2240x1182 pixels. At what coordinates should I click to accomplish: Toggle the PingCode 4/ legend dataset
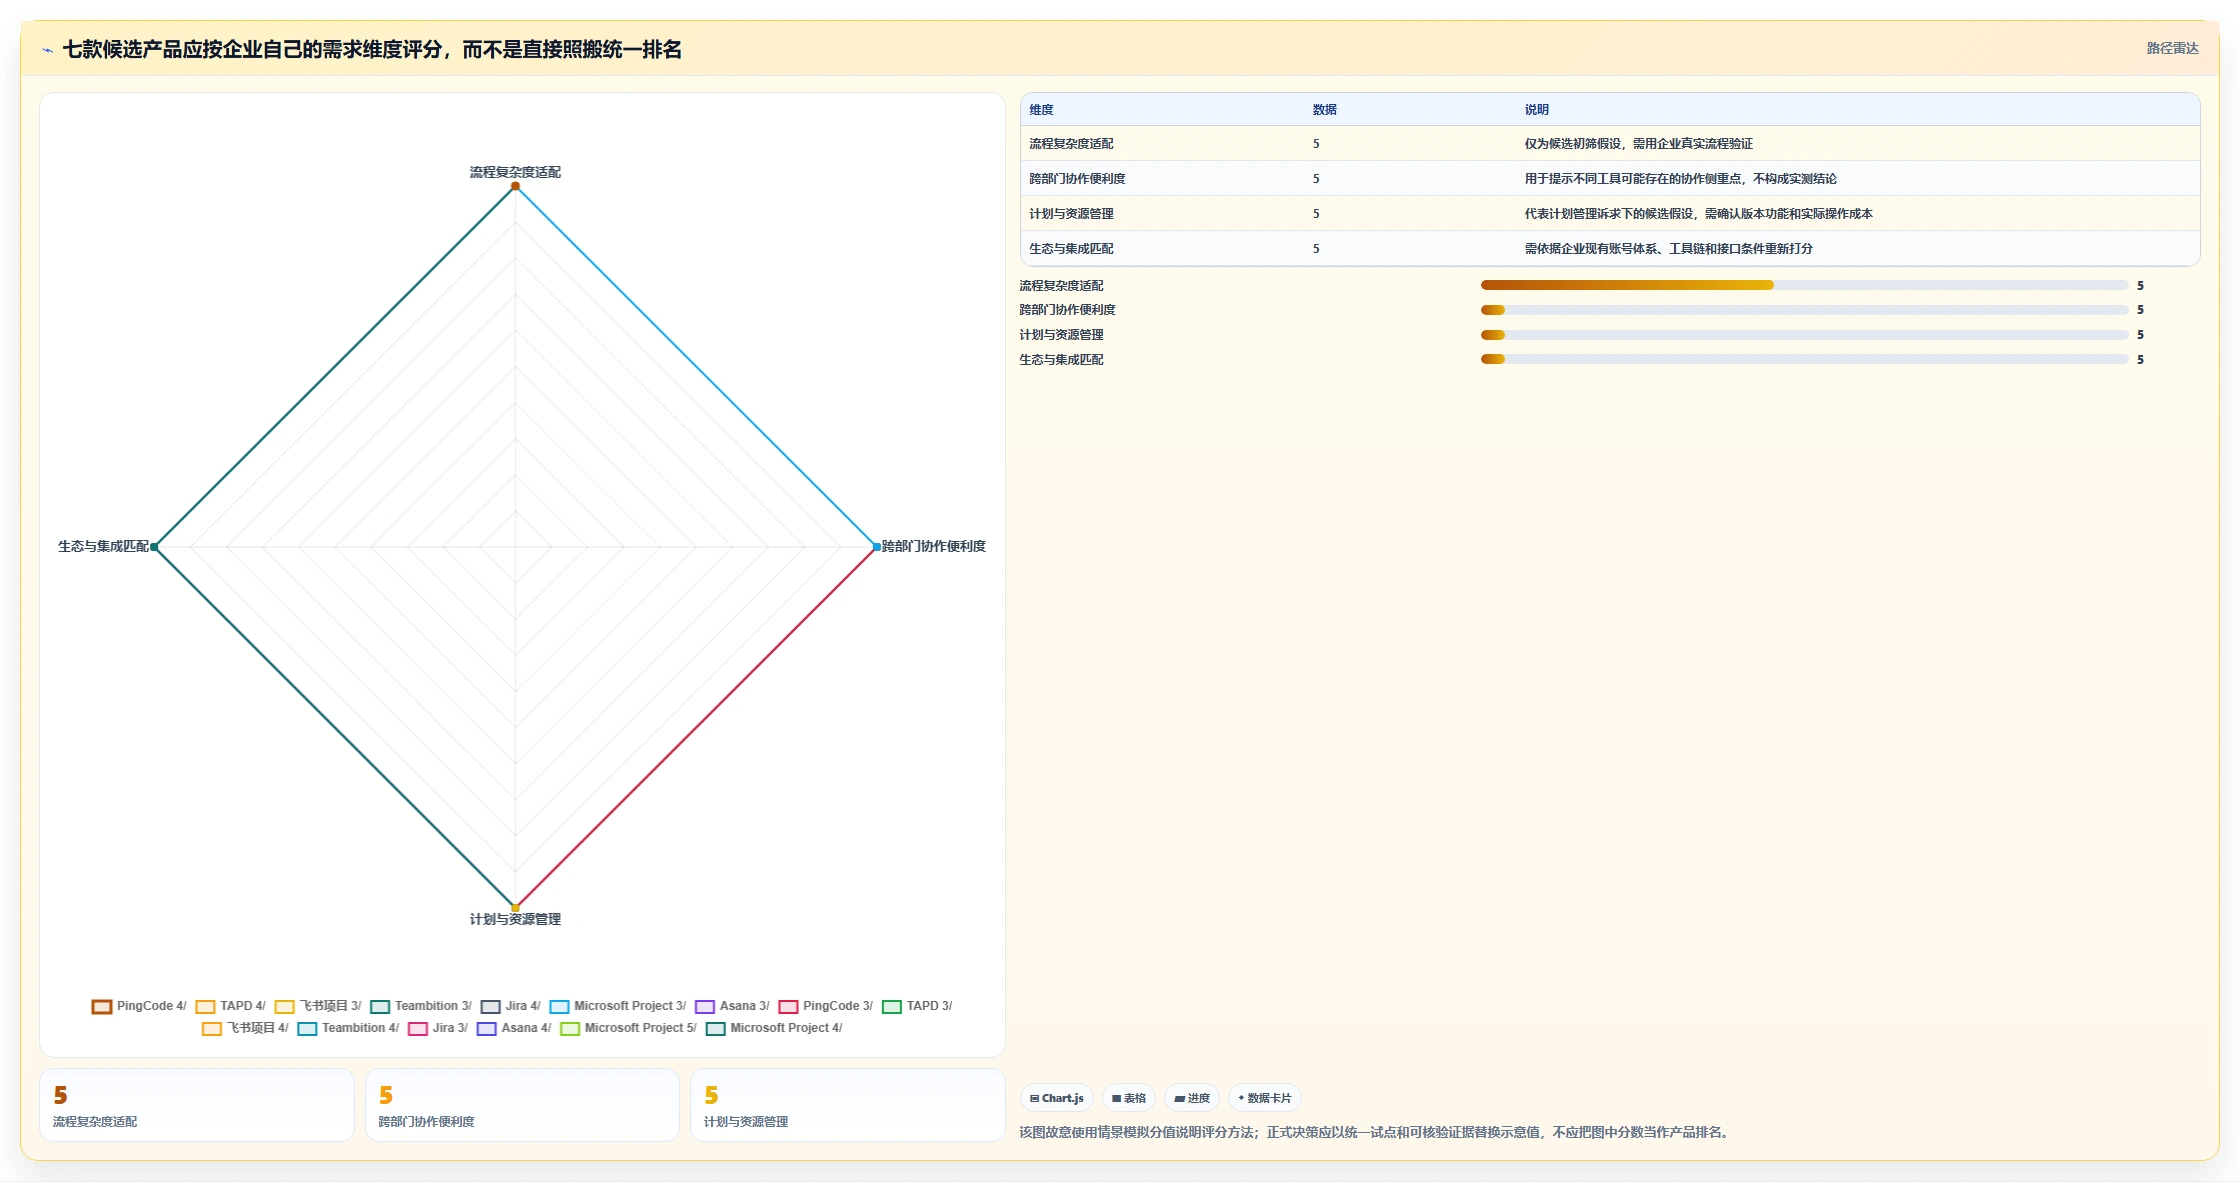point(139,1006)
